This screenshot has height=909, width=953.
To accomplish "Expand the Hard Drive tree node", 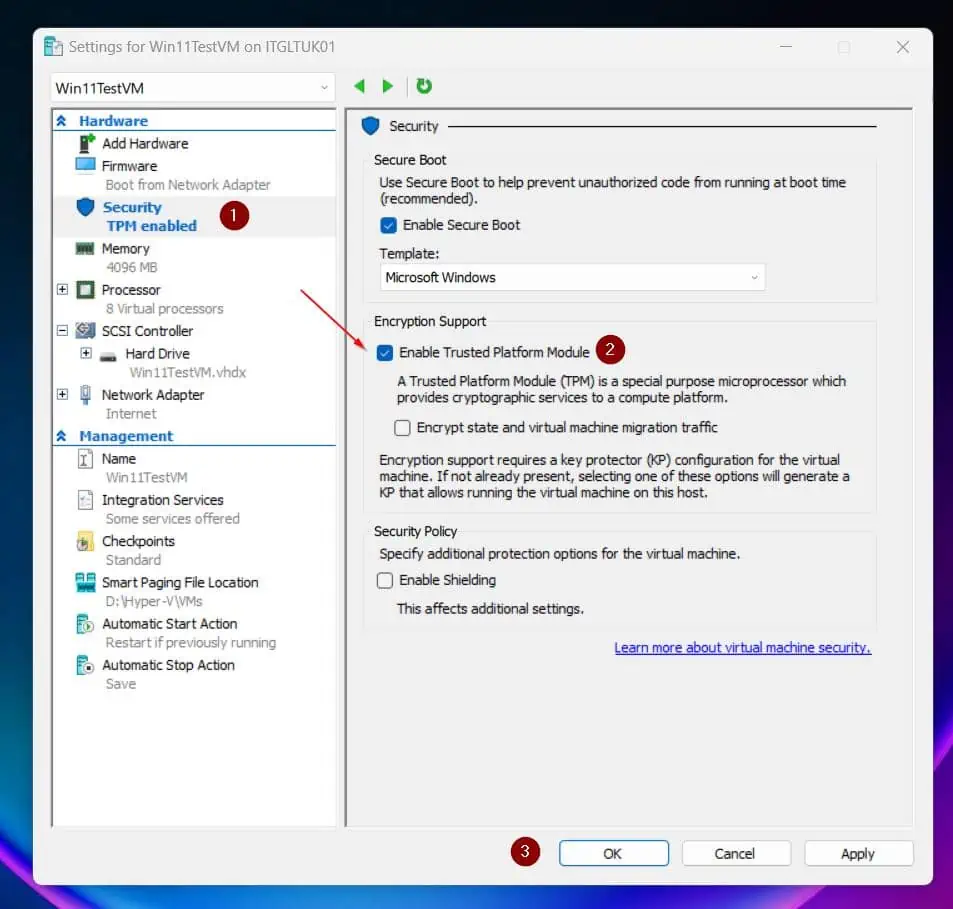I will pyautogui.click(x=86, y=353).
